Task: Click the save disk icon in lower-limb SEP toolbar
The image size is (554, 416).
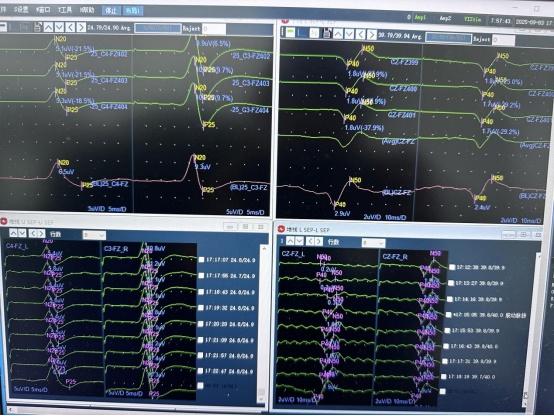Action: pos(327,34)
